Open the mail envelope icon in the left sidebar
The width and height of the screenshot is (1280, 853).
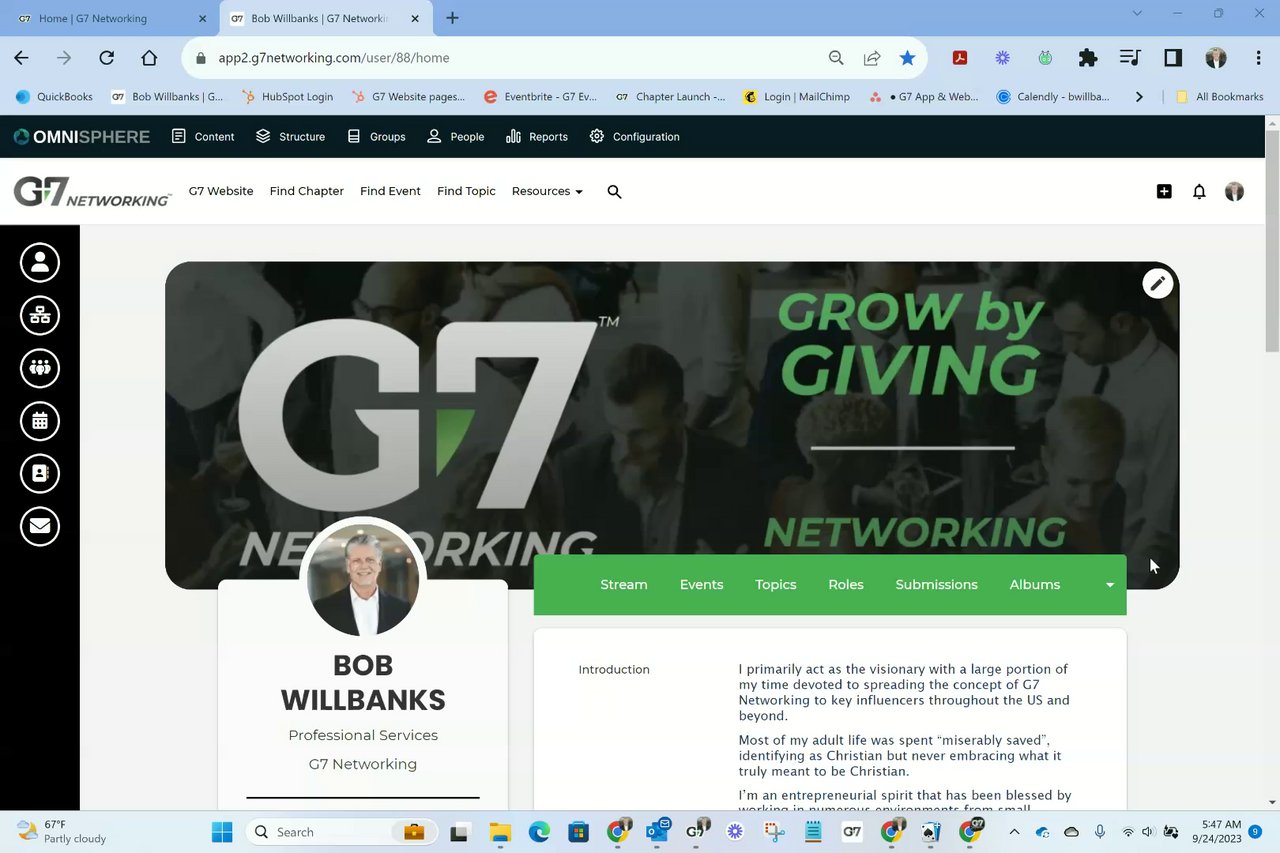pyautogui.click(x=40, y=526)
